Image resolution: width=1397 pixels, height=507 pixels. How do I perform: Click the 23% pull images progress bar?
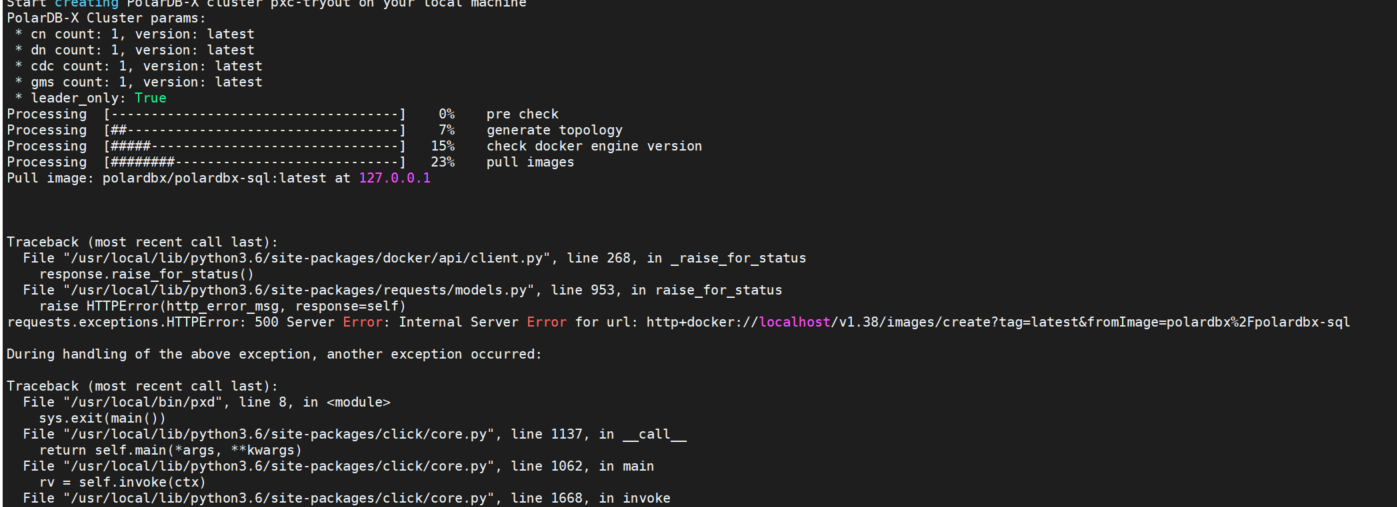pos(255,162)
